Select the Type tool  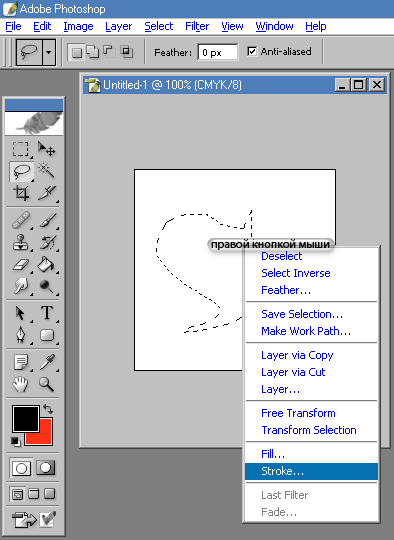pos(46,313)
